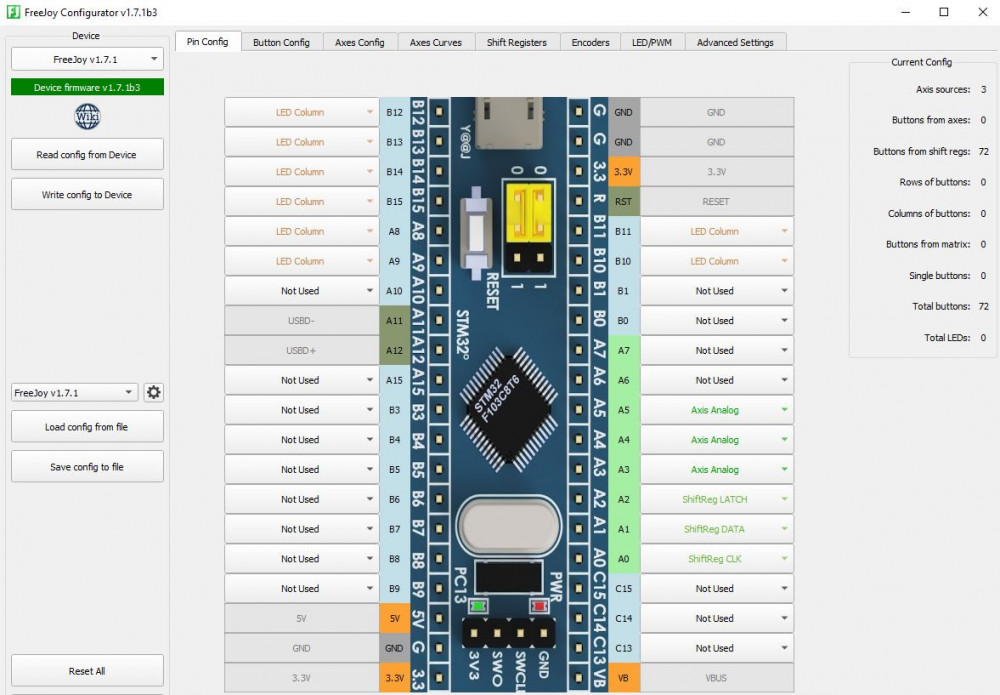
Task: Open pin B5 function dropdown
Action: [302, 469]
